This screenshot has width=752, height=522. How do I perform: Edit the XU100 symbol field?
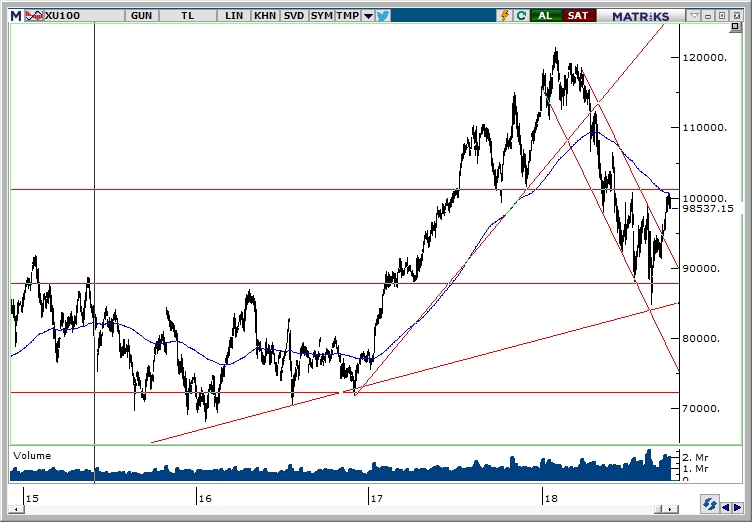coord(83,16)
